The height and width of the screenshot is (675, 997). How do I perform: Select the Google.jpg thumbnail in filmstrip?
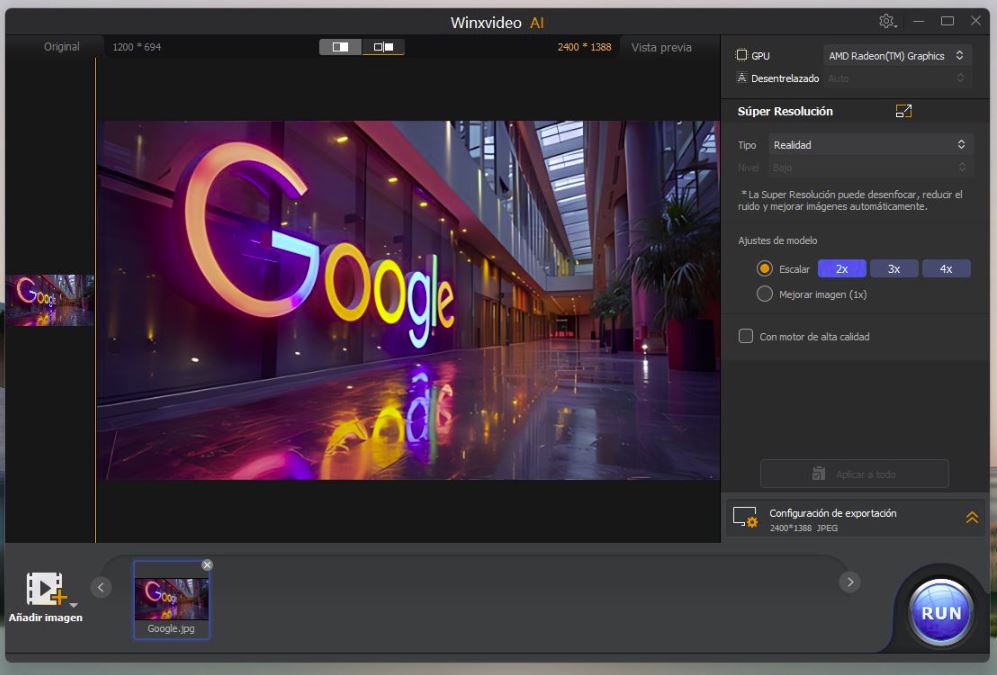point(172,599)
